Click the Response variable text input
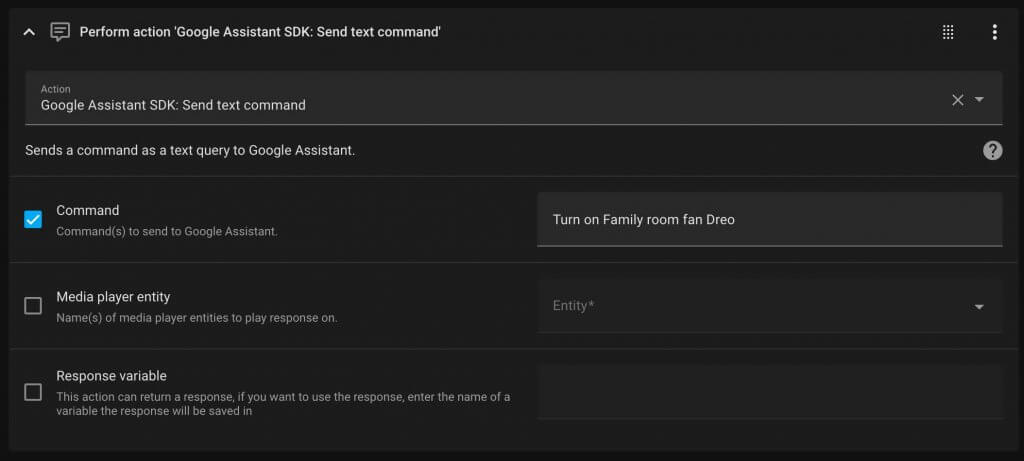Image resolution: width=1024 pixels, height=461 pixels. point(769,392)
